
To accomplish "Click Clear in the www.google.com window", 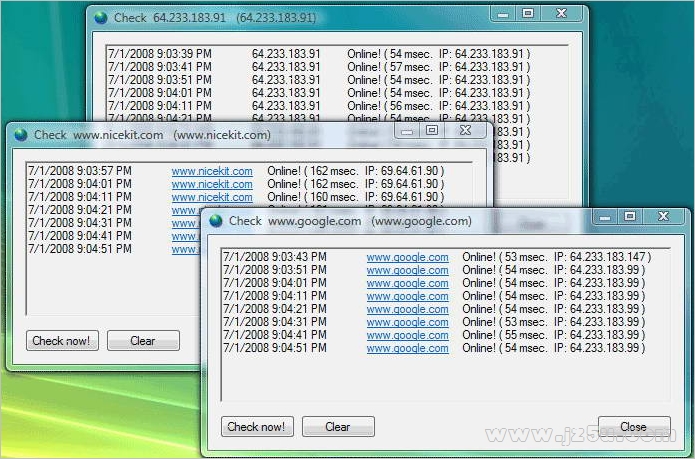I will 338,427.
